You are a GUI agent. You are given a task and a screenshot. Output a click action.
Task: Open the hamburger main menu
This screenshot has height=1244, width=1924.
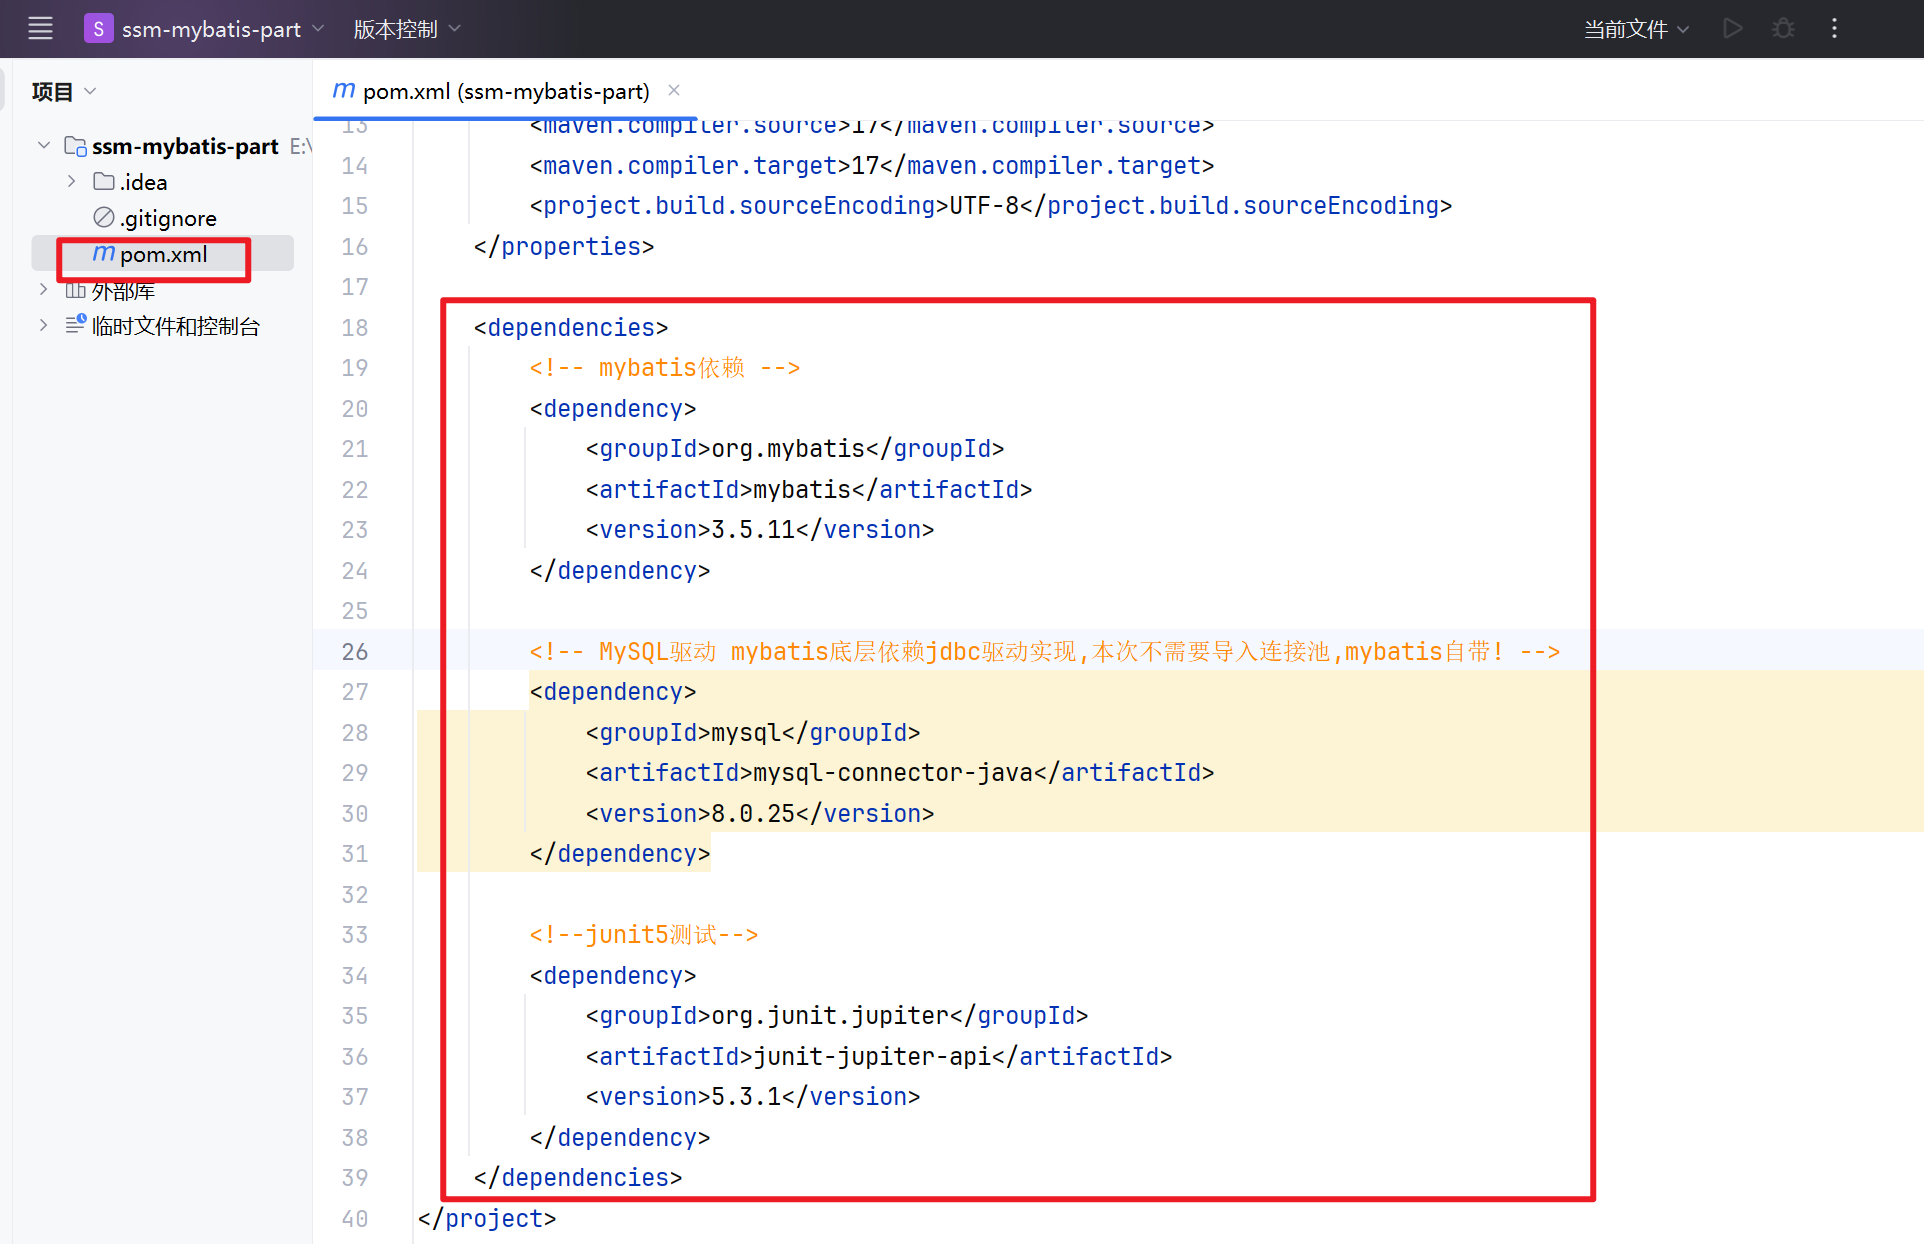point(40,28)
